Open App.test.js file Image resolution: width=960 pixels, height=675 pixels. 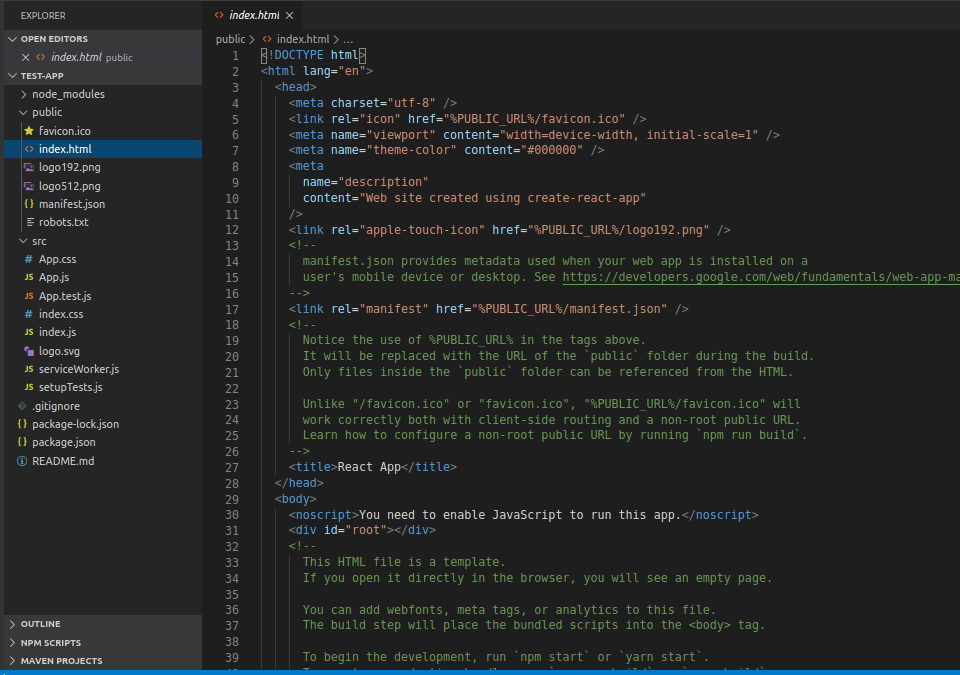coord(65,296)
